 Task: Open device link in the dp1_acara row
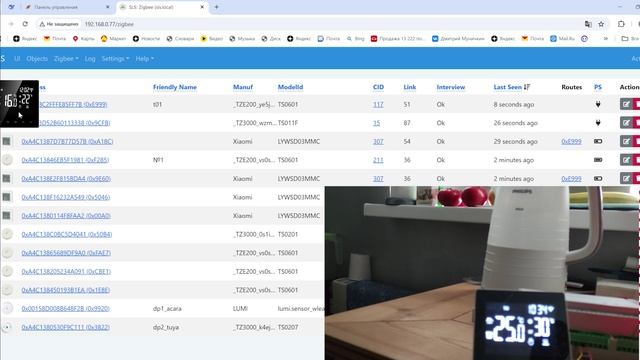[66, 309]
